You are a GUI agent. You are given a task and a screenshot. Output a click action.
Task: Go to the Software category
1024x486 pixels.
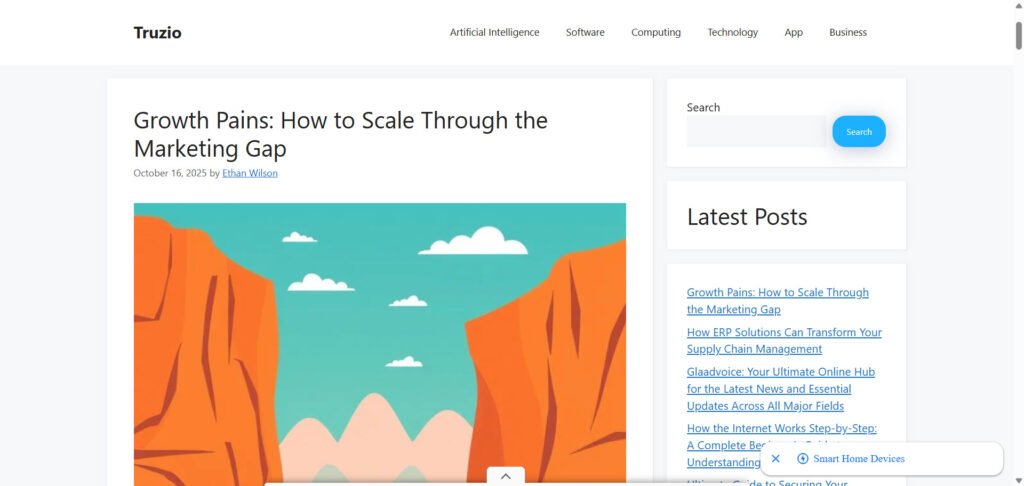pyautogui.click(x=585, y=32)
